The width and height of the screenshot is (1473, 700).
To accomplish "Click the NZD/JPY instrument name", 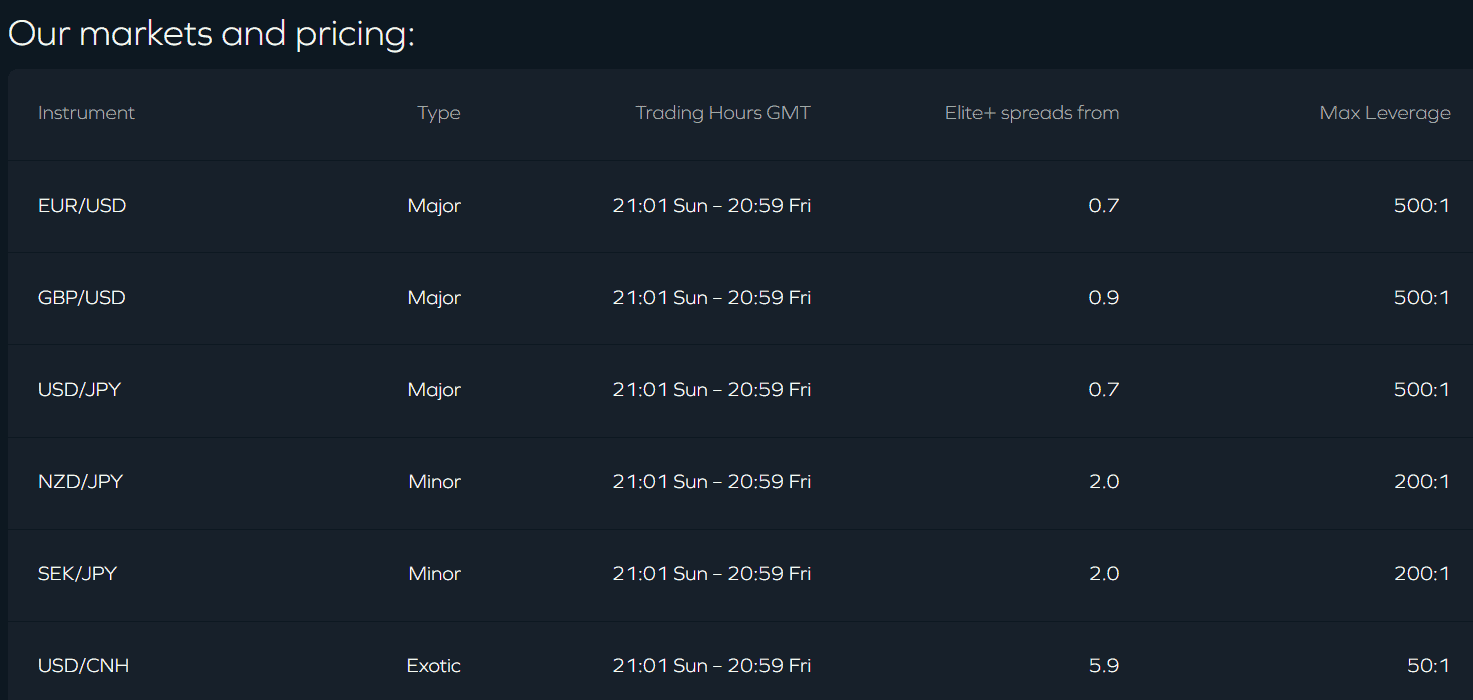I will tap(80, 482).
